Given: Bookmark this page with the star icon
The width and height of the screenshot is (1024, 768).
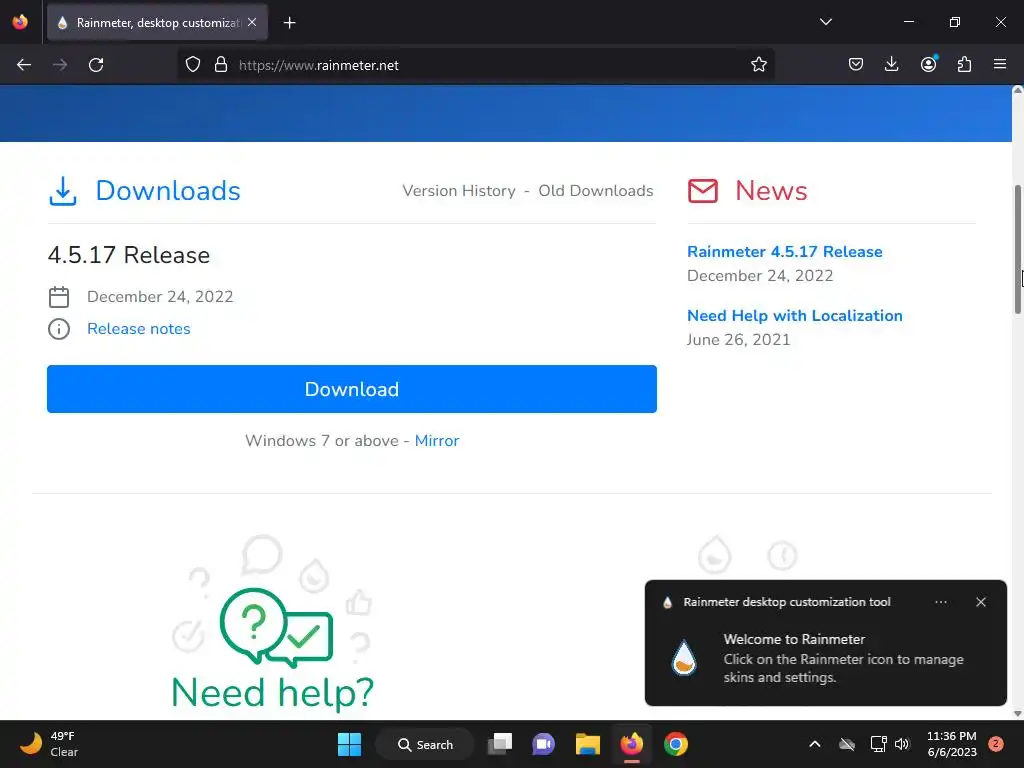Looking at the screenshot, I should click(758, 65).
